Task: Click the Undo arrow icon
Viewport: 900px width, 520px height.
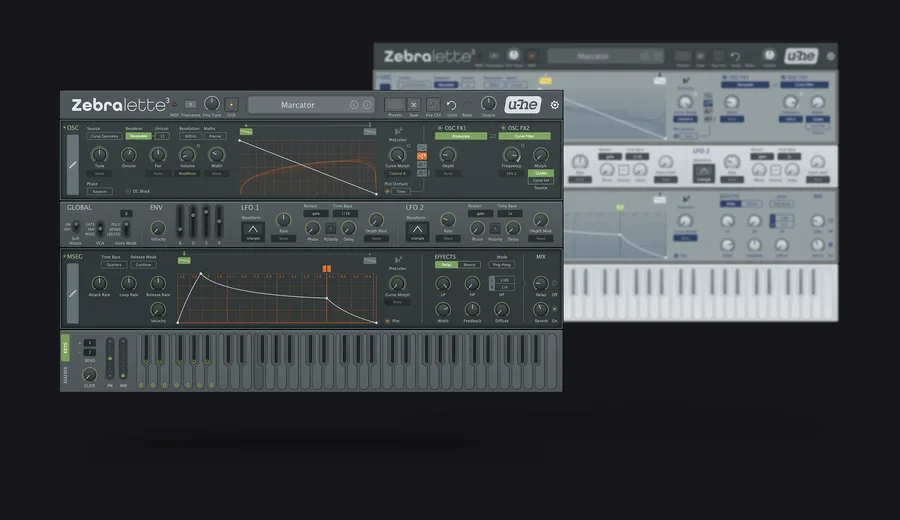Action: (452, 105)
